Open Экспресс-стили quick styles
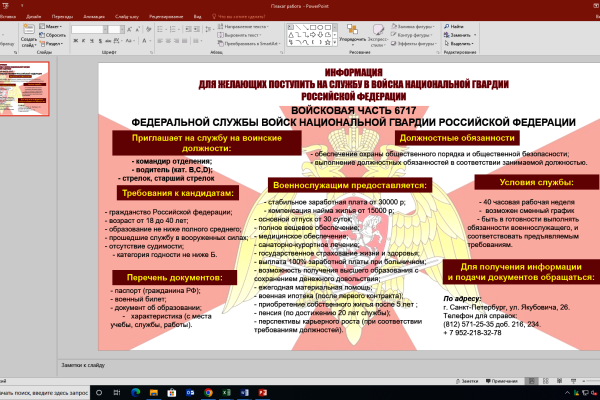The width and height of the screenshot is (600, 400). pos(378,35)
